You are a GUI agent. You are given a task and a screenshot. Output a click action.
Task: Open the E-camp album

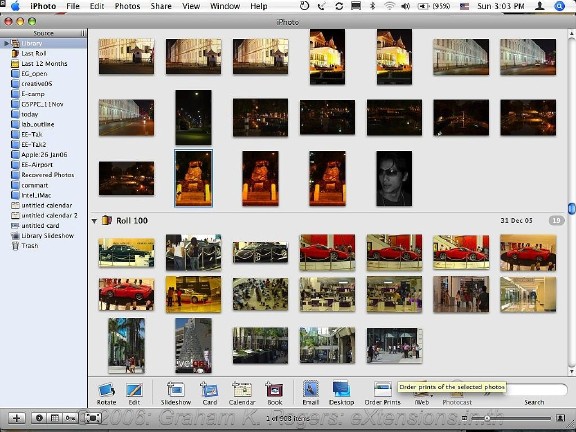click(x=32, y=94)
